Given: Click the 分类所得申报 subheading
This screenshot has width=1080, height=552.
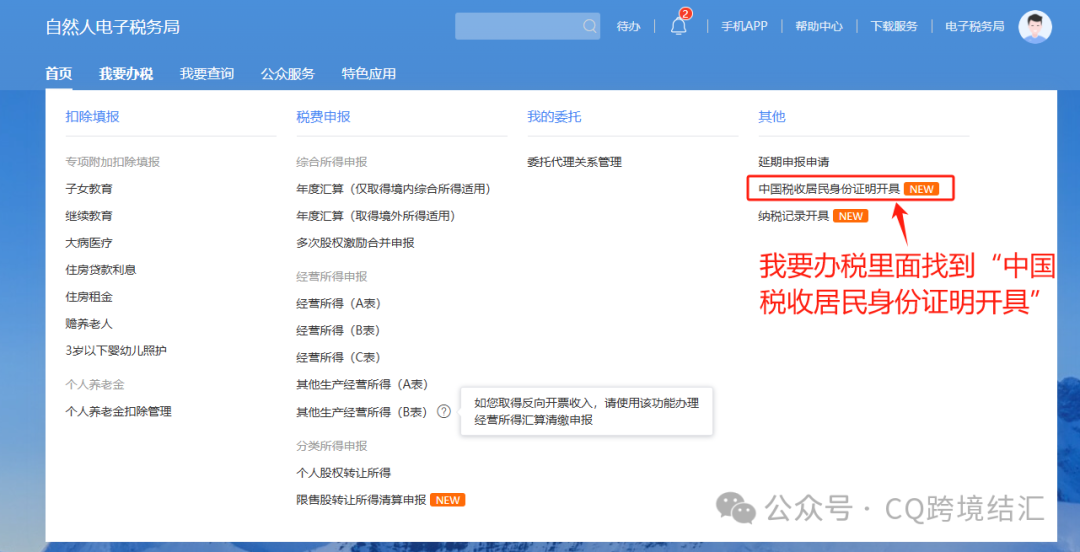Looking at the screenshot, I should (332, 445).
